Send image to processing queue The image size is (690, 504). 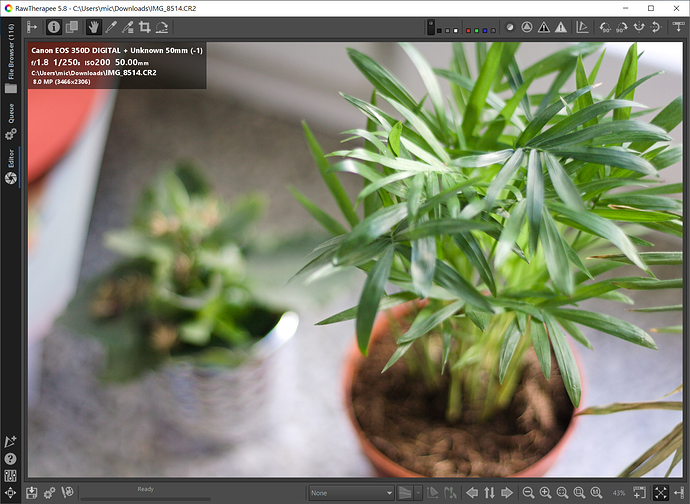pos(50,492)
